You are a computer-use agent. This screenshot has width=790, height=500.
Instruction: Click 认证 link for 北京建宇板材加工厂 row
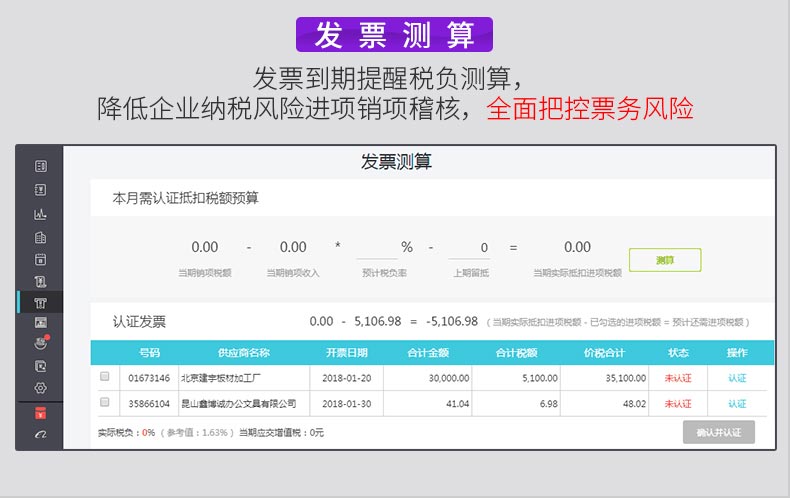tap(737, 378)
